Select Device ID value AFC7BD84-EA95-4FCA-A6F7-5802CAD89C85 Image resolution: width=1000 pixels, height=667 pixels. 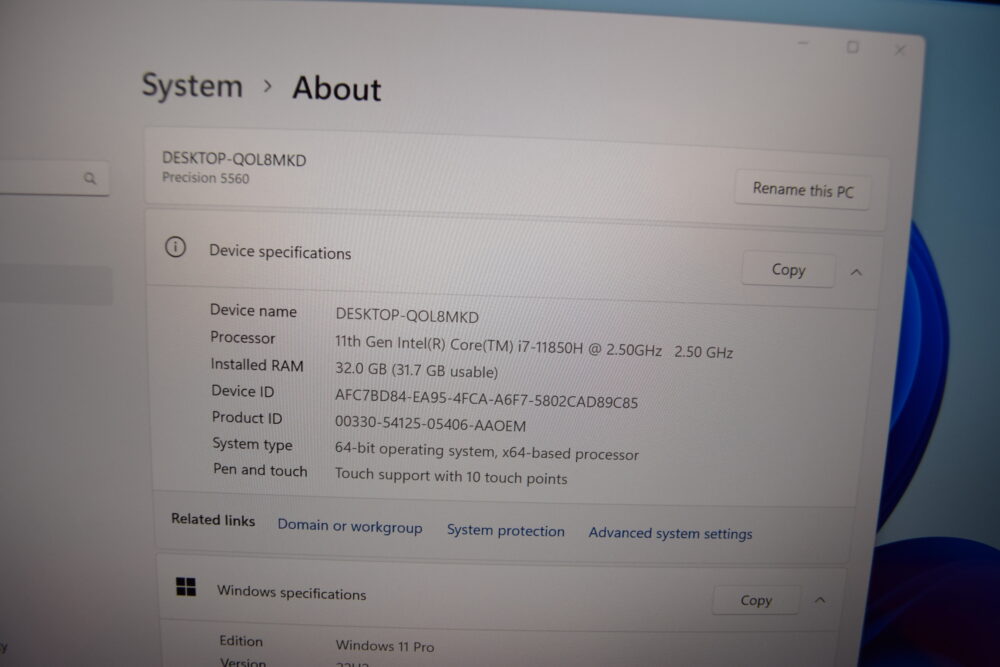[x=486, y=399]
